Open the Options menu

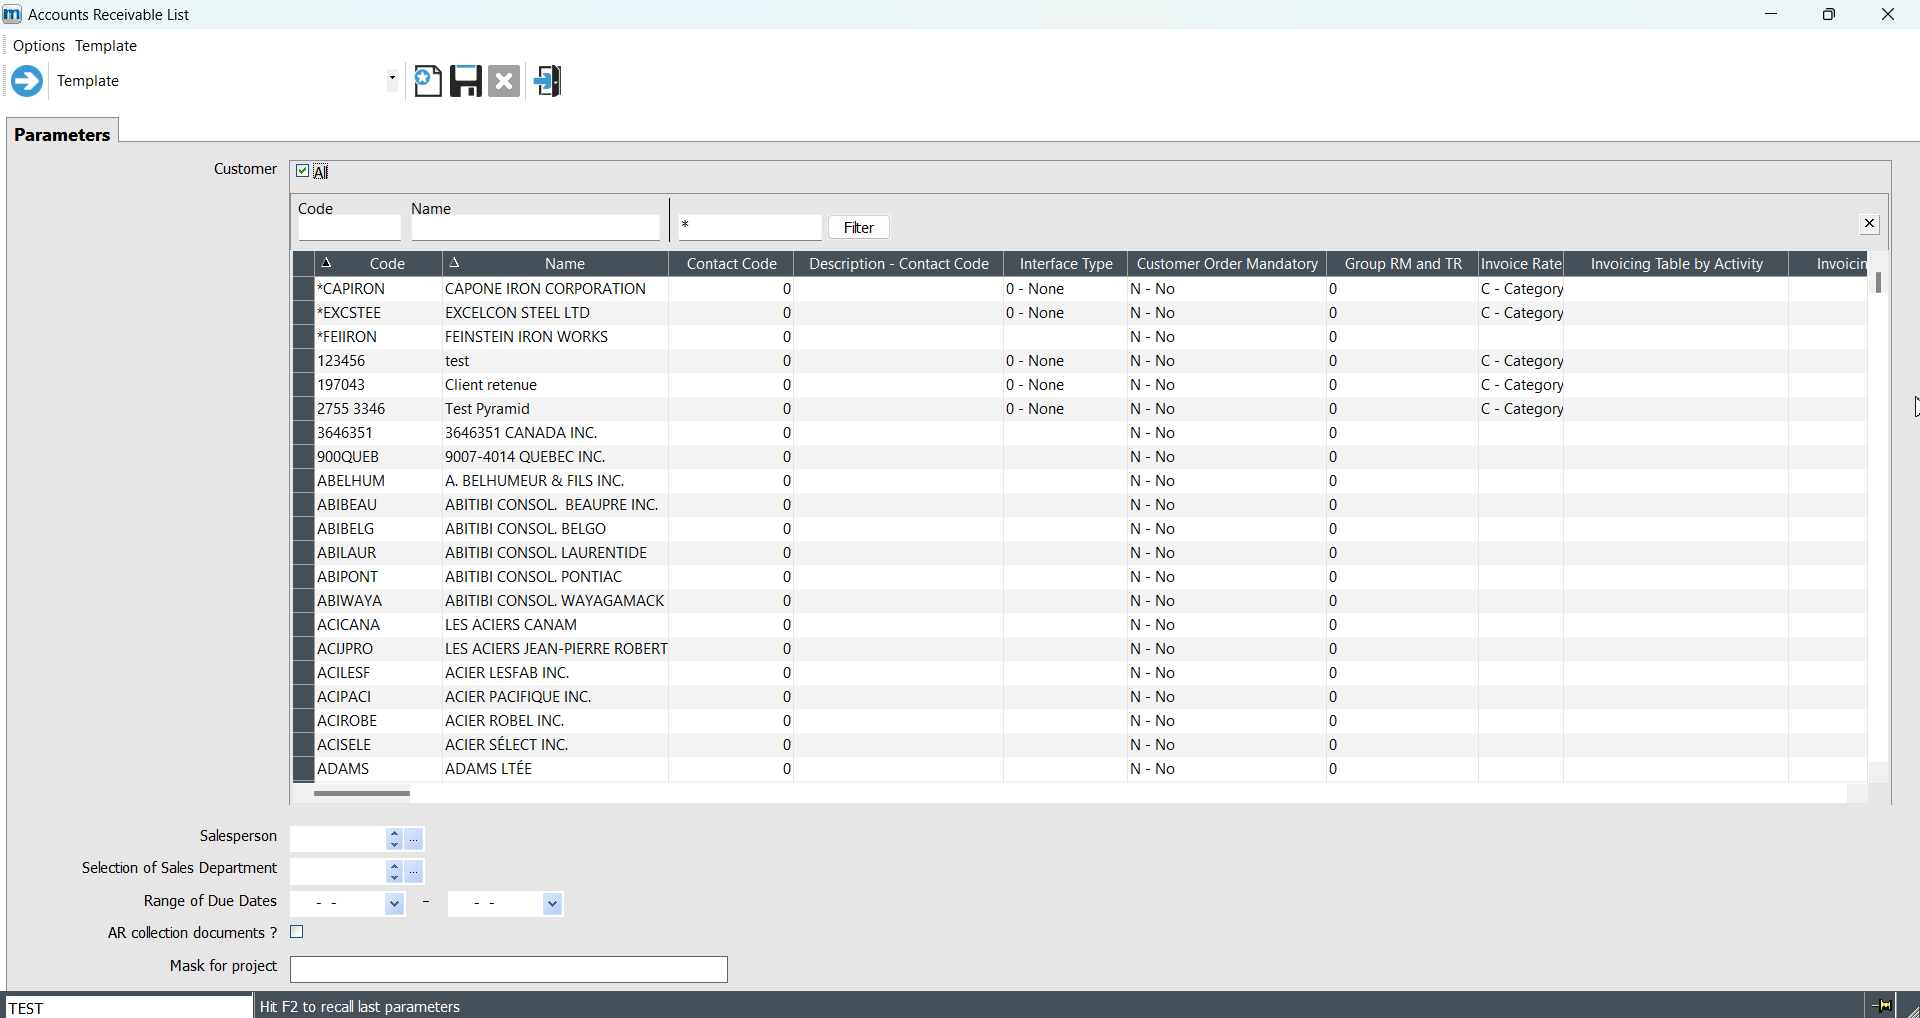click(39, 46)
